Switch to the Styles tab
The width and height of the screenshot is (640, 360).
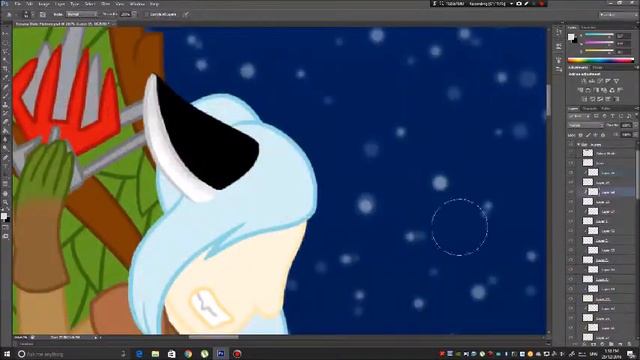coord(598,68)
